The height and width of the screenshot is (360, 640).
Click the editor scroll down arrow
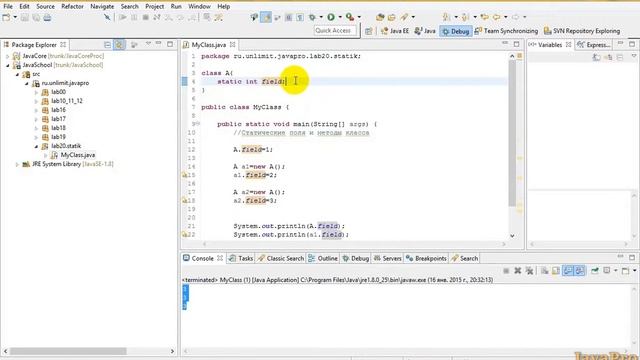pyautogui.click(x=512, y=236)
